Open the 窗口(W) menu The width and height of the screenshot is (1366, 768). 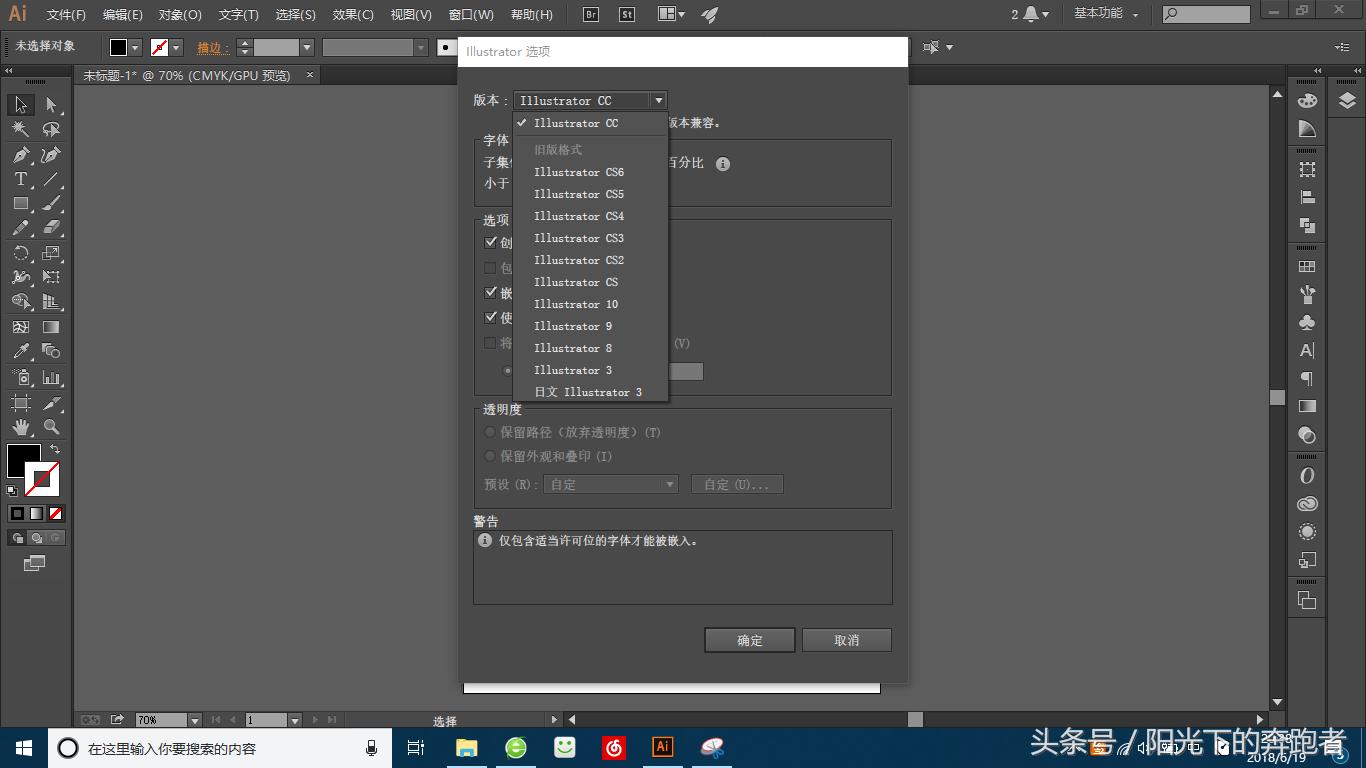(x=470, y=14)
